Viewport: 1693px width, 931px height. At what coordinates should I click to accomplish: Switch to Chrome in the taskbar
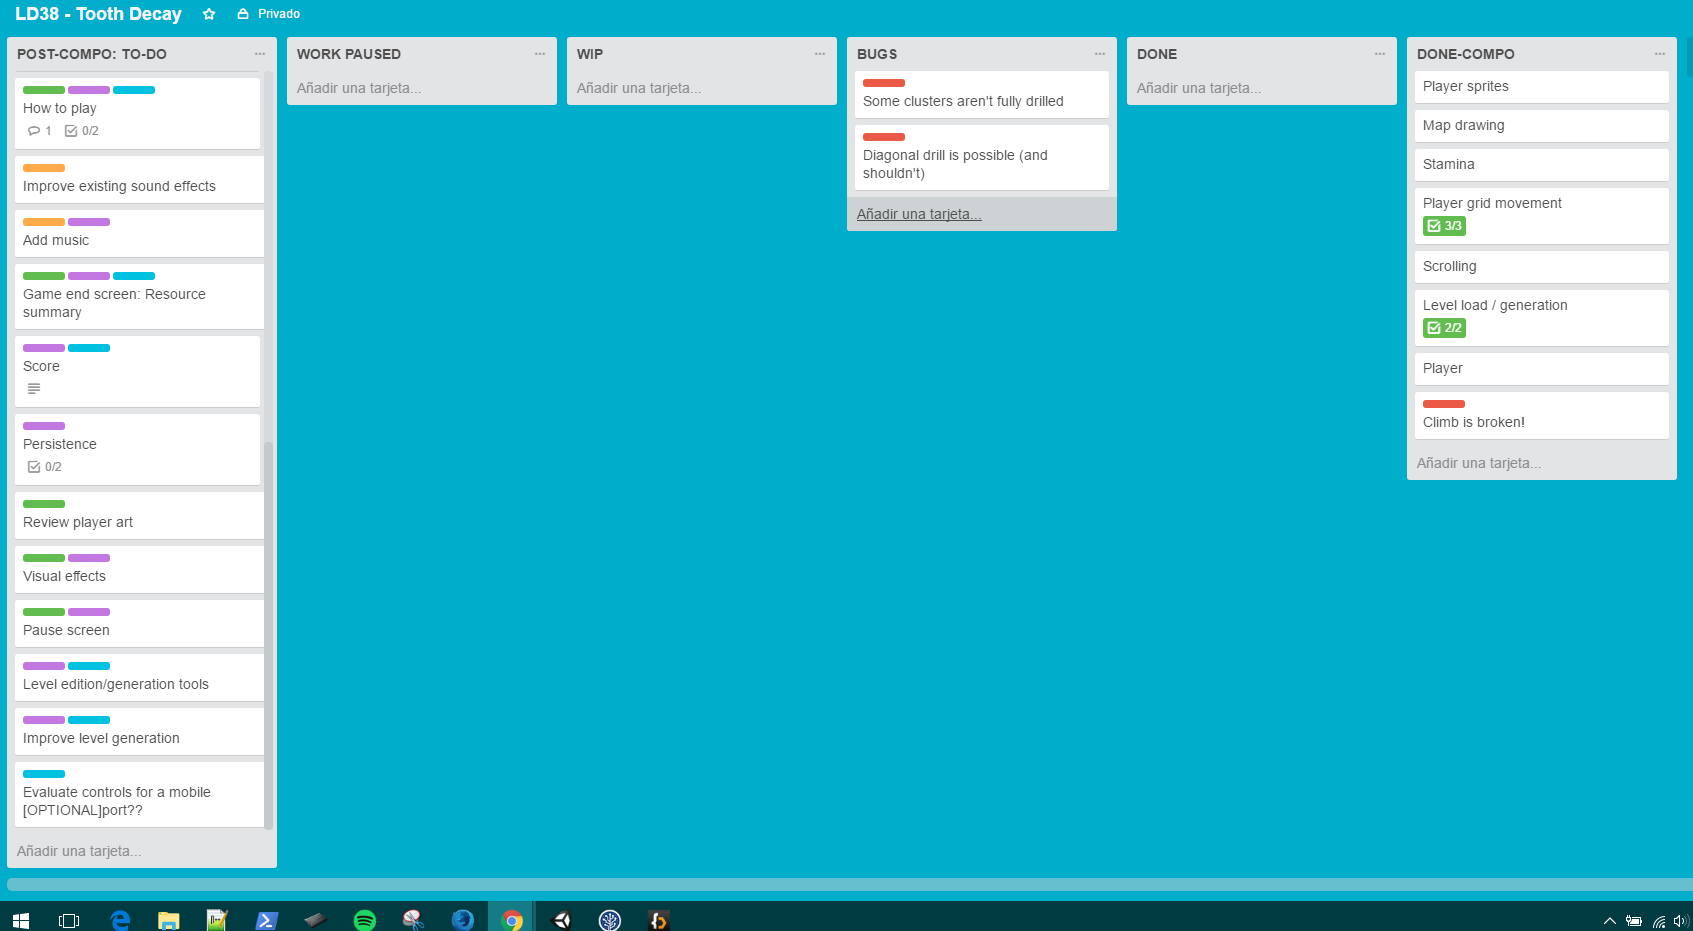pyautogui.click(x=512, y=920)
